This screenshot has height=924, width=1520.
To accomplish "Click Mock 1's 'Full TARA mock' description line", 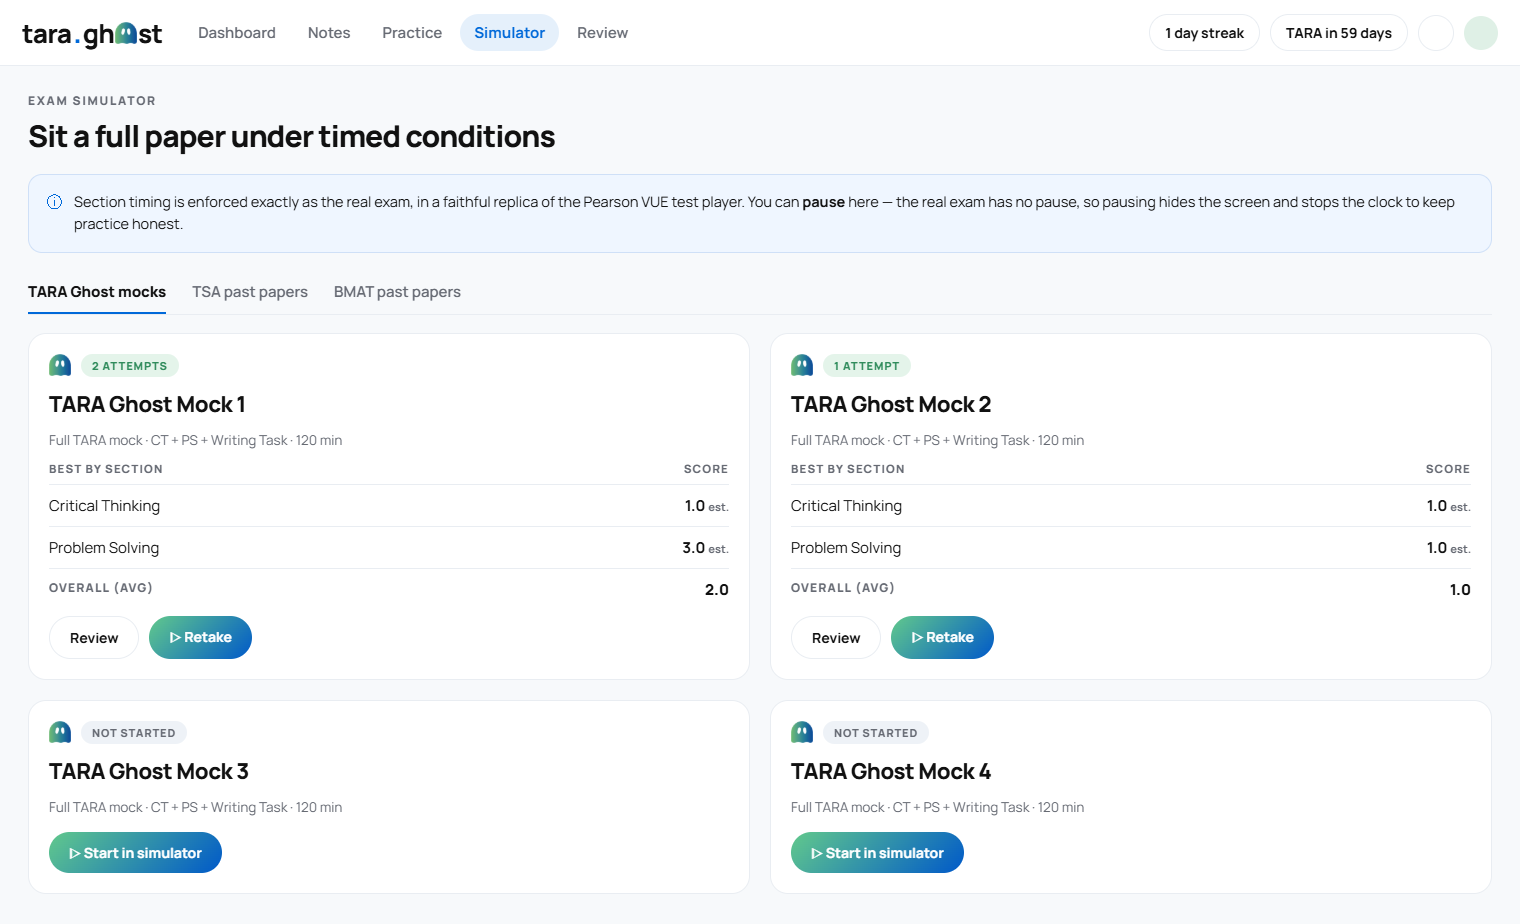I will coord(196,440).
